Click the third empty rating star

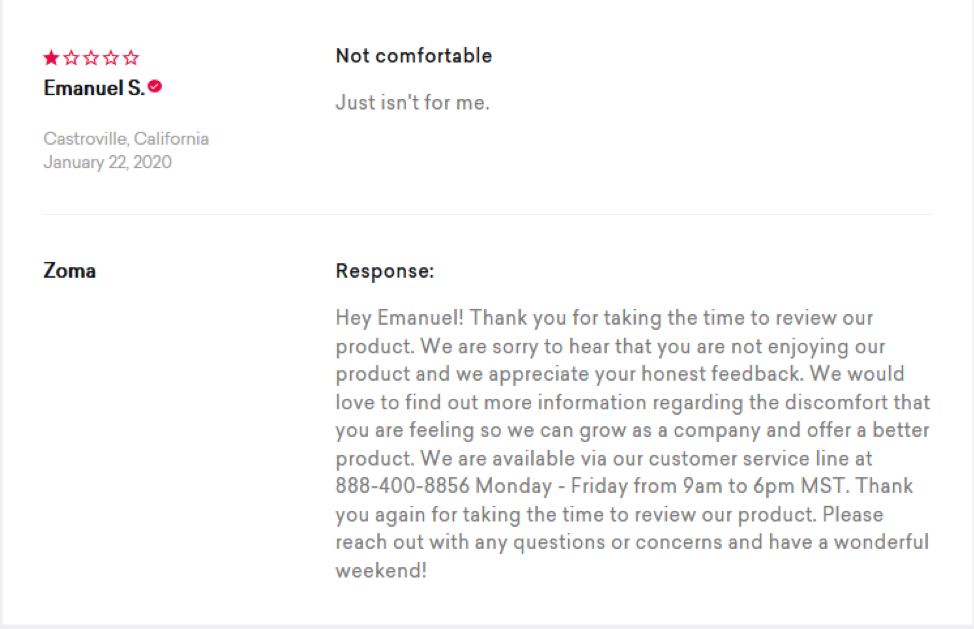coord(91,58)
